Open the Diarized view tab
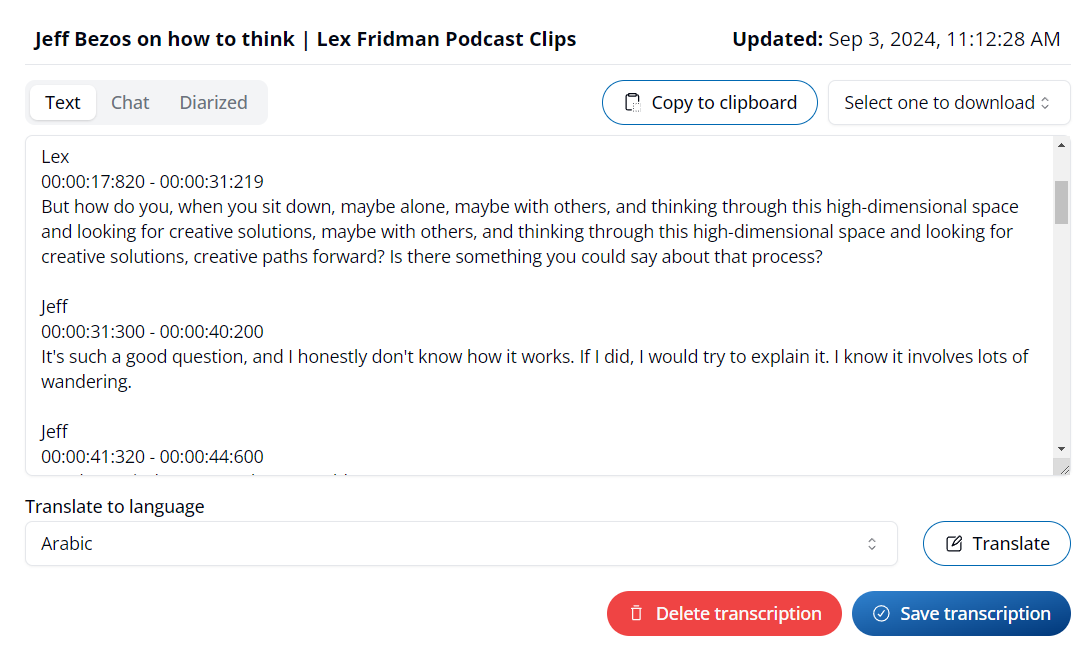1091x655 pixels. (x=213, y=102)
